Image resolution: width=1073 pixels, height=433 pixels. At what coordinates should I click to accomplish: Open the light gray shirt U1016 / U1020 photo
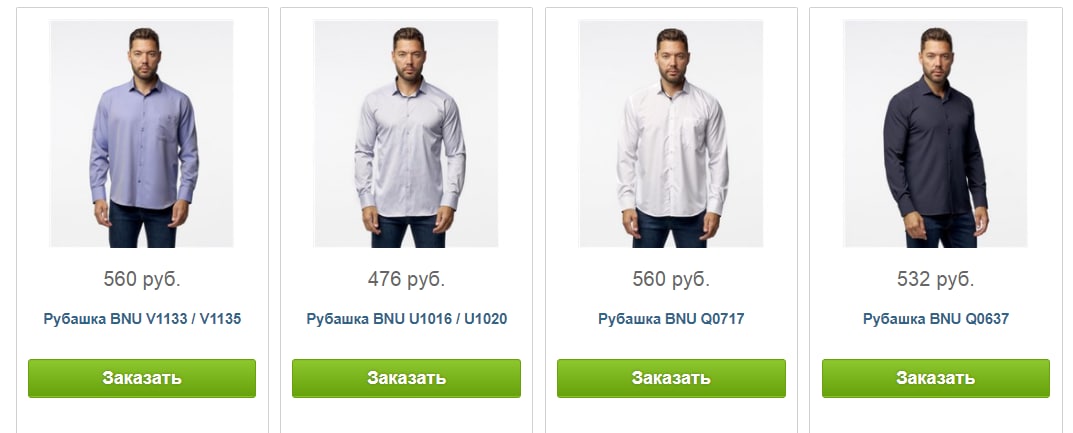pos(406,134)
